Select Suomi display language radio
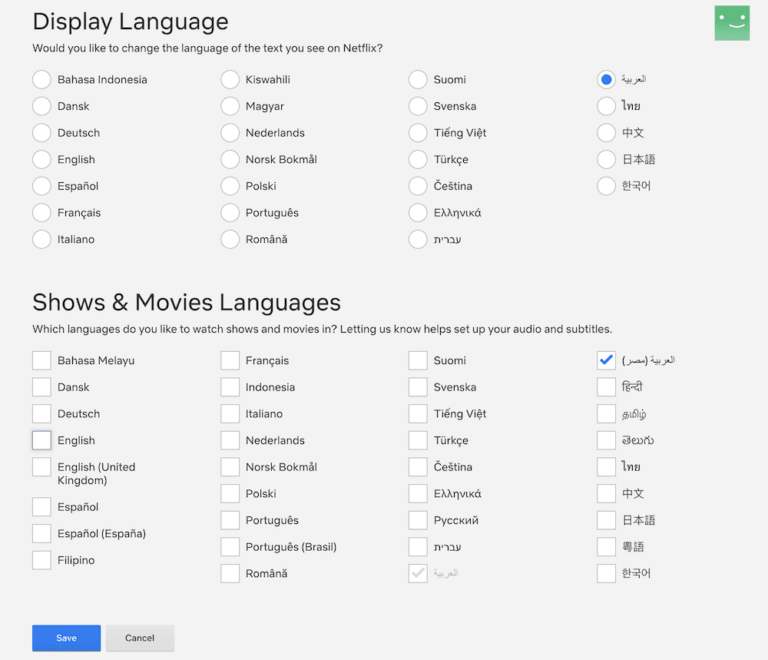Viewport: 768px width, 660px height. 418,79
